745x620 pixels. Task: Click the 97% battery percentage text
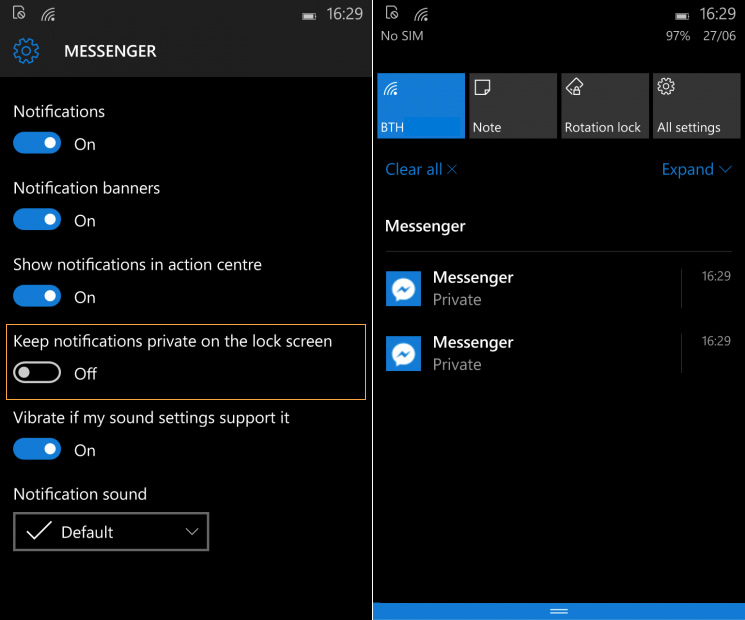678,36
